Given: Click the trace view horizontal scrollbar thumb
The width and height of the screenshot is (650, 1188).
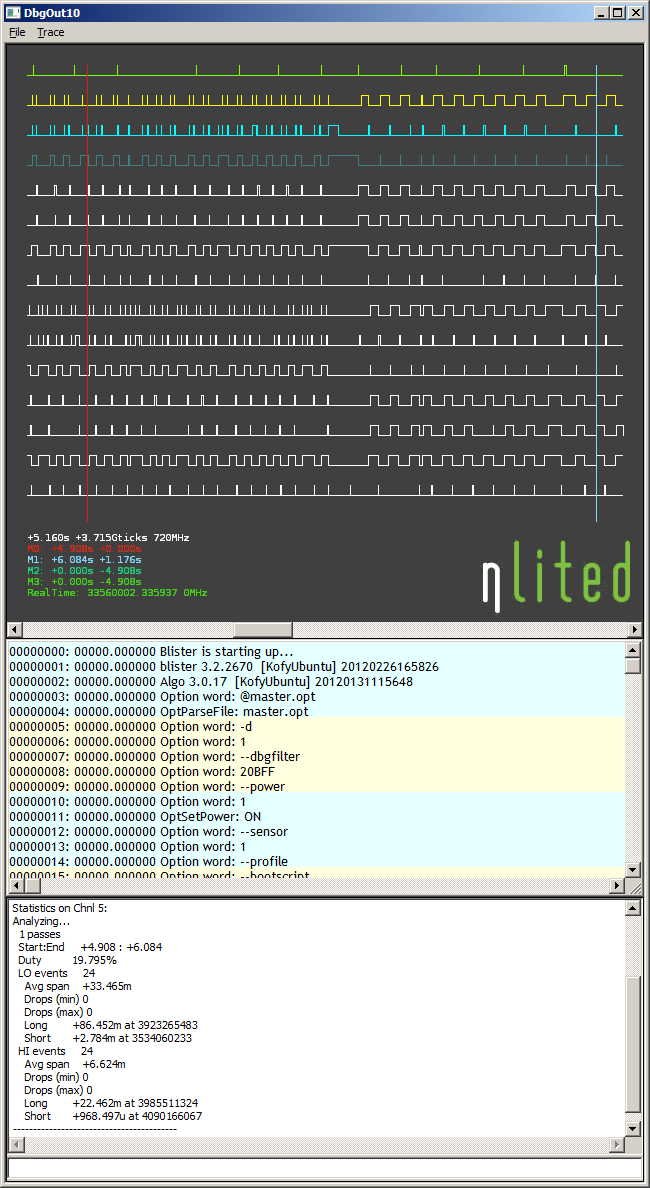Looking at the screenshot, I should 264,629.
